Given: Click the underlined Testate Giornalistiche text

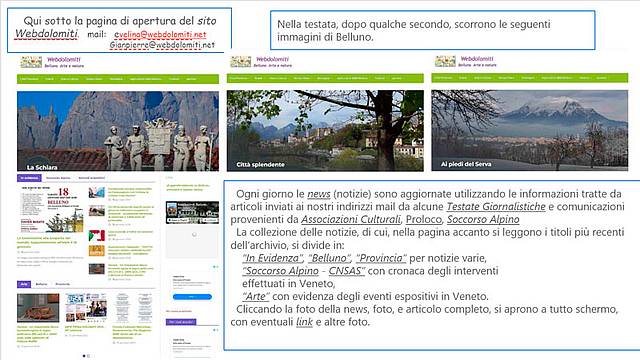Looking at the screenshot, I should [496, 207].
